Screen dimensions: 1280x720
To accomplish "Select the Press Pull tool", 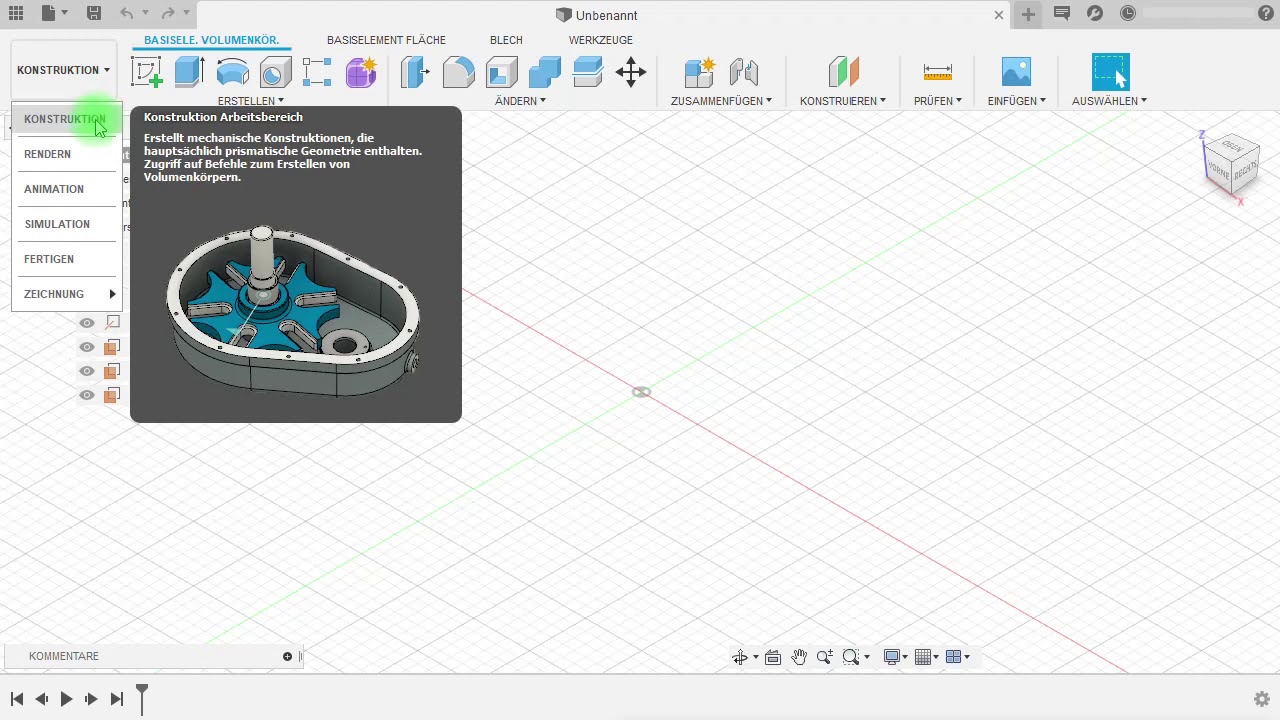I will pos(415,72).
